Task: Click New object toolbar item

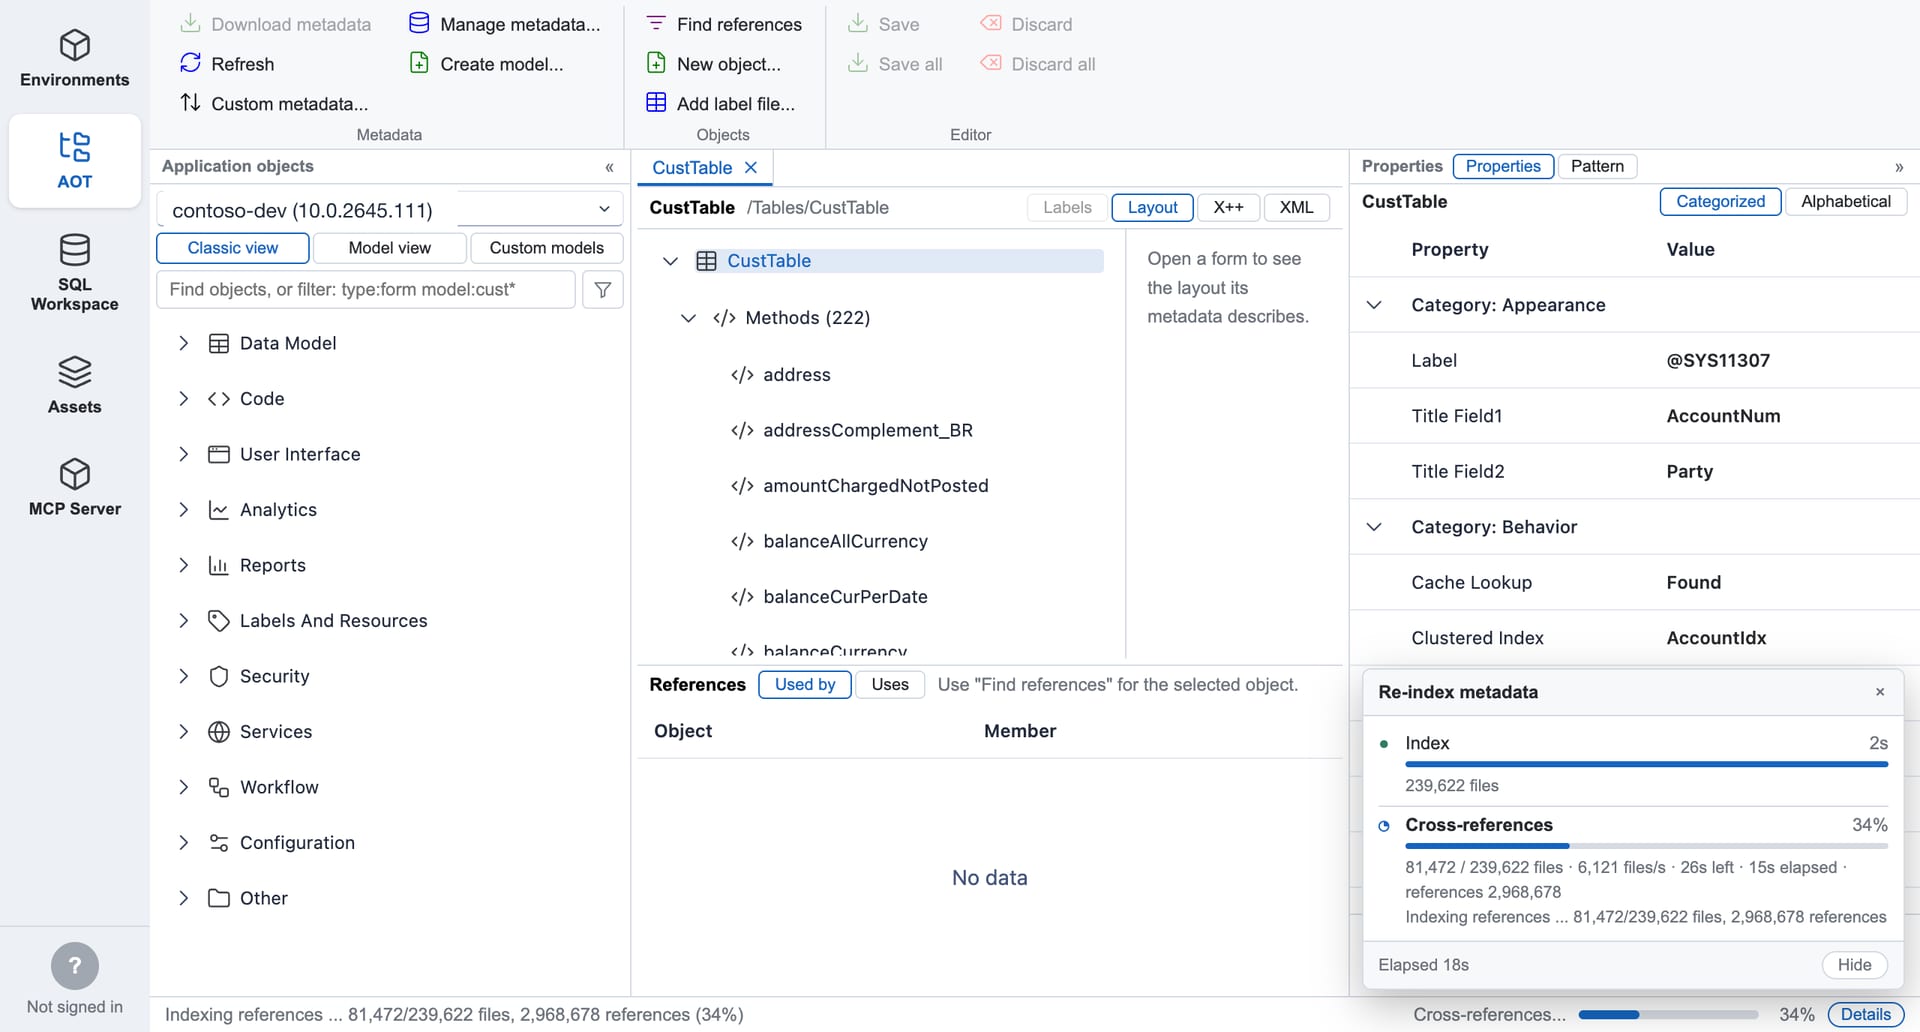Action: tap(713, 64)
